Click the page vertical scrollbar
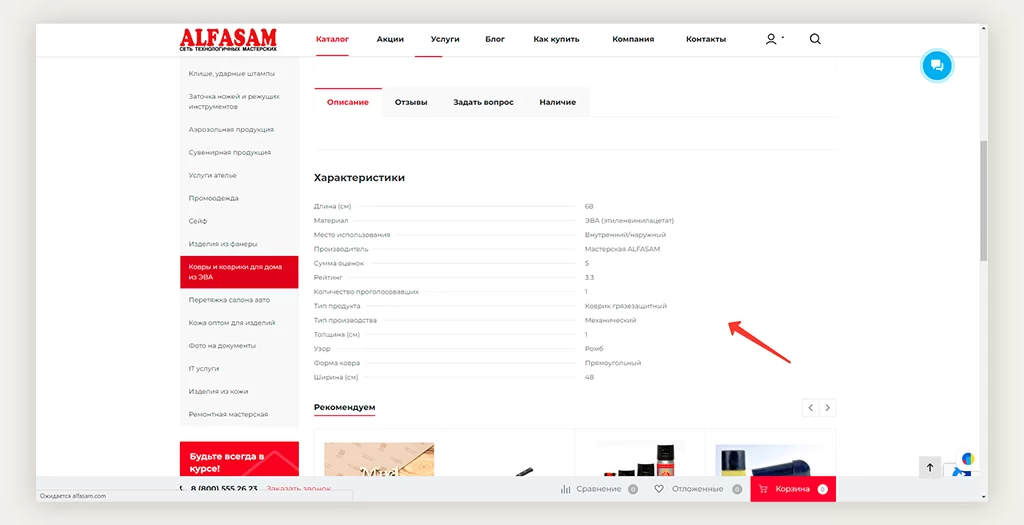The height and width of the screenshot is (525, 1024). [983, 200]
